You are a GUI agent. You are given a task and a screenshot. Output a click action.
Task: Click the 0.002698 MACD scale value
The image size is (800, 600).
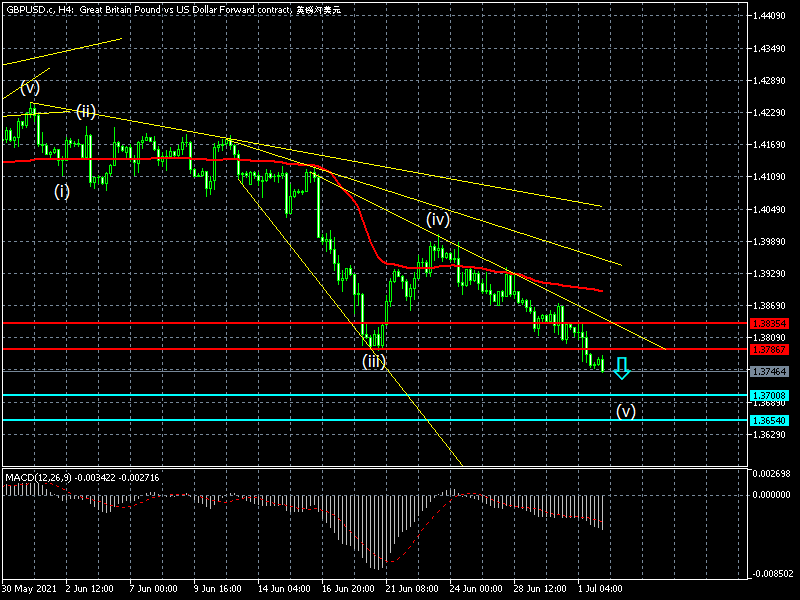pos(771,473)
